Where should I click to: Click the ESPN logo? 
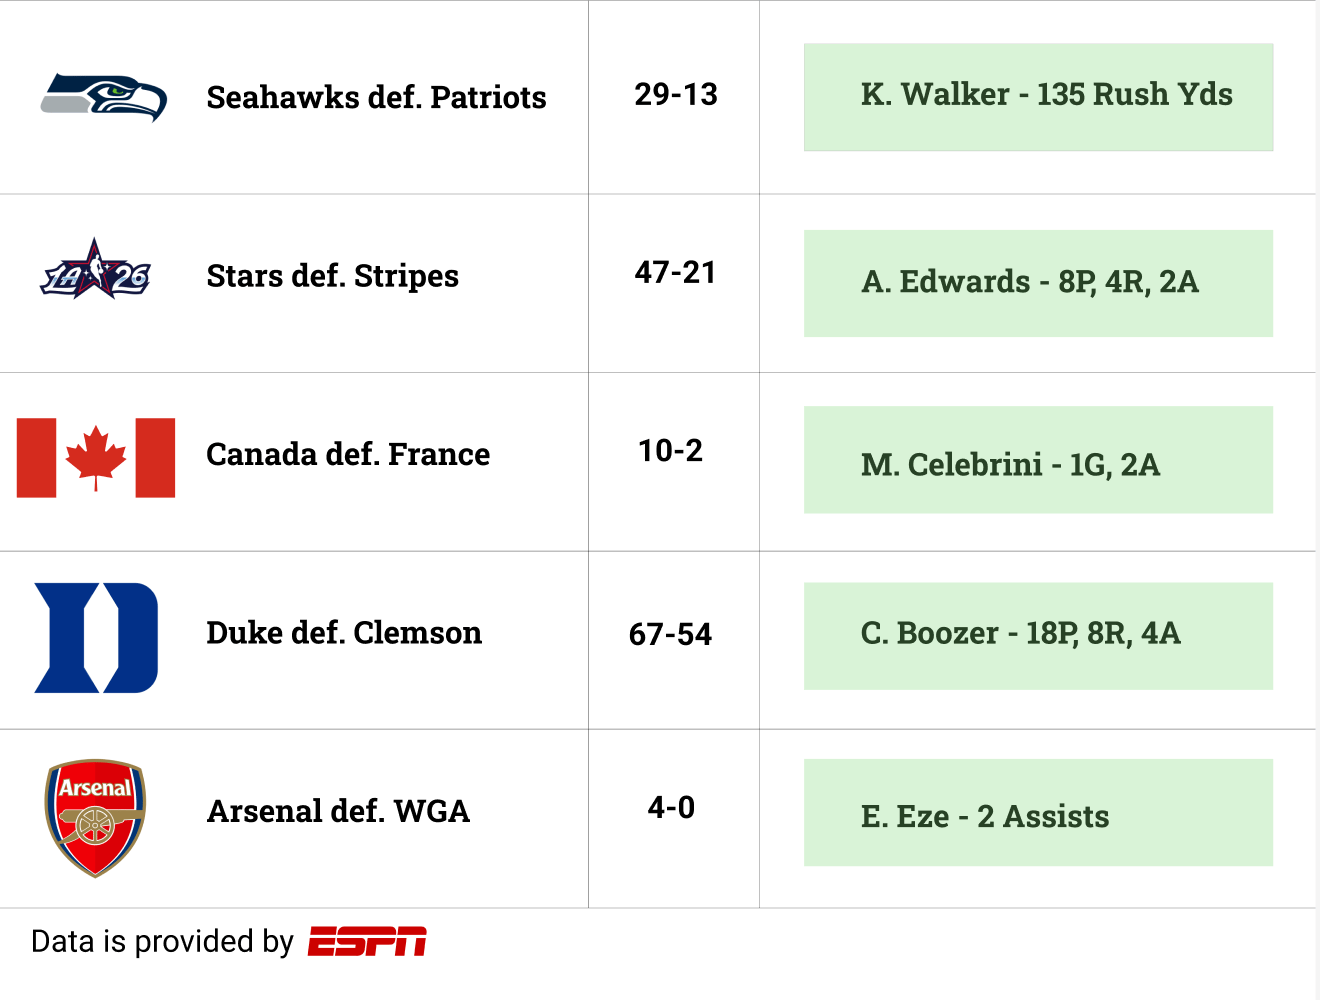(367, 942)
